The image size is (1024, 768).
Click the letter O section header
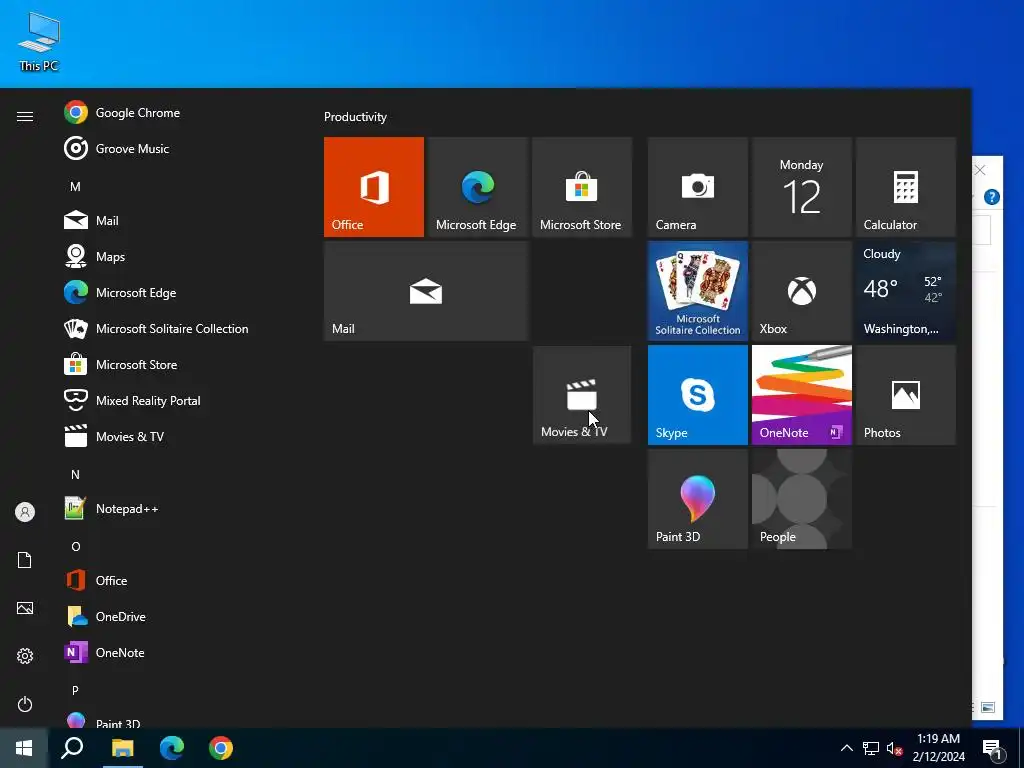pyautogui.click(x=76, y=547)
